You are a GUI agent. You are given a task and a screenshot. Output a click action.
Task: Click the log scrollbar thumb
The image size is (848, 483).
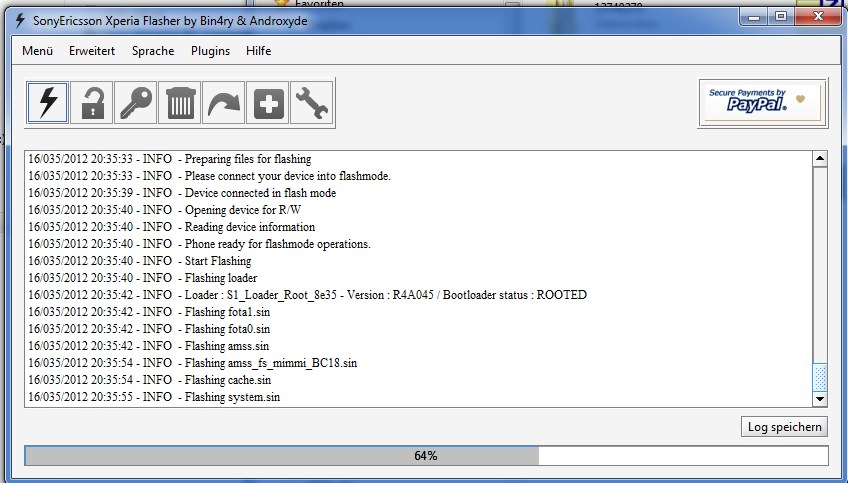820,377
